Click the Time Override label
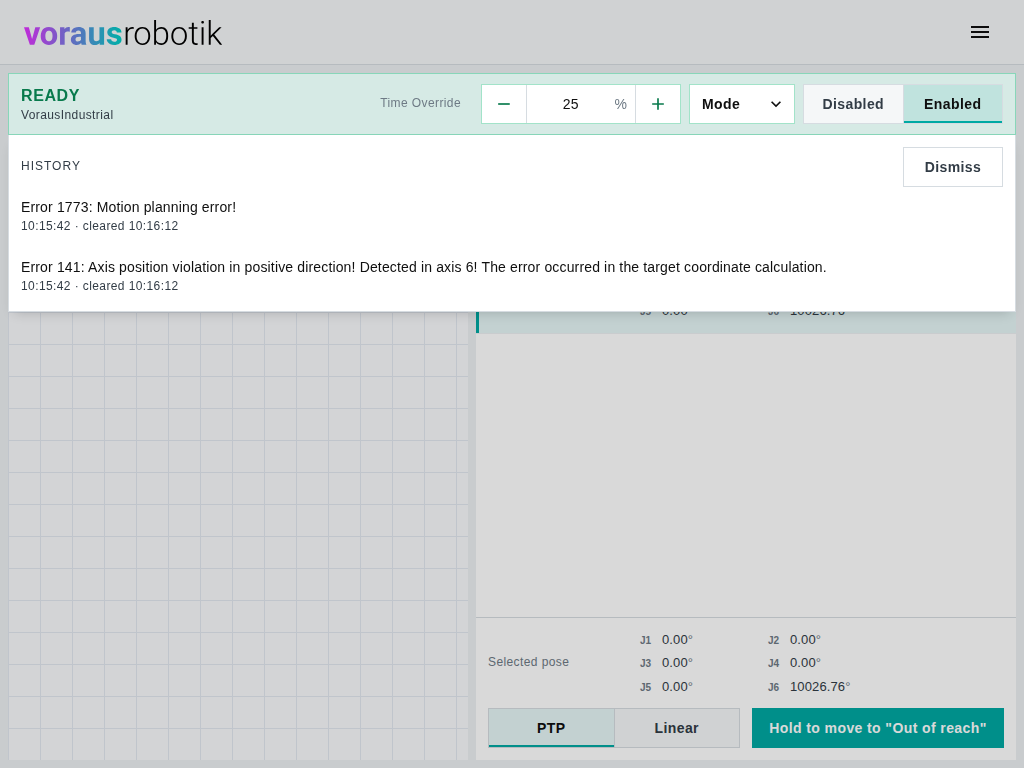Screen dimensions: 1024x768 (421, 103)
